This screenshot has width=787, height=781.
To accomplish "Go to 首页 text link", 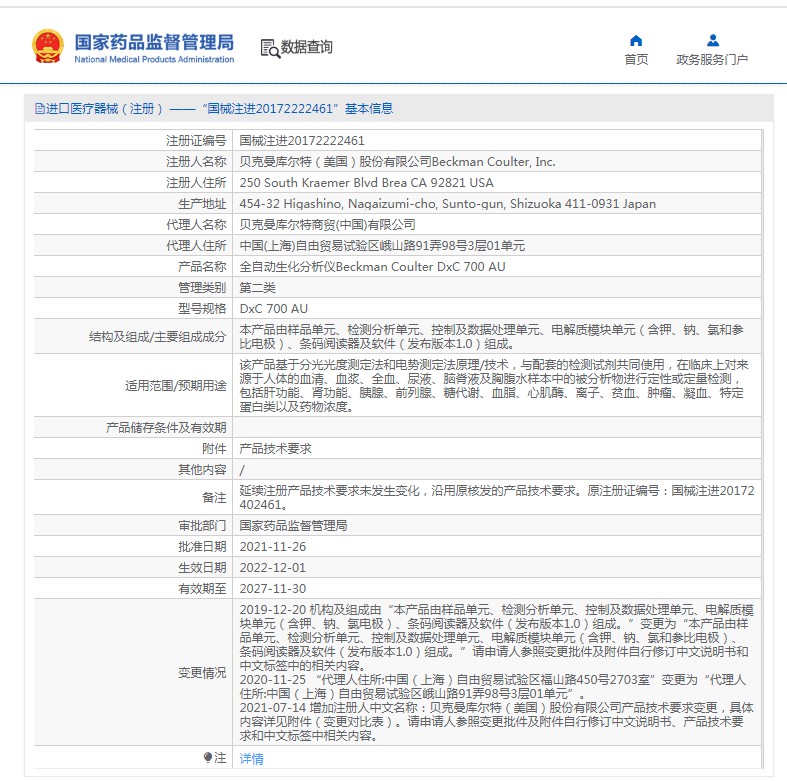I will (636, 59).
